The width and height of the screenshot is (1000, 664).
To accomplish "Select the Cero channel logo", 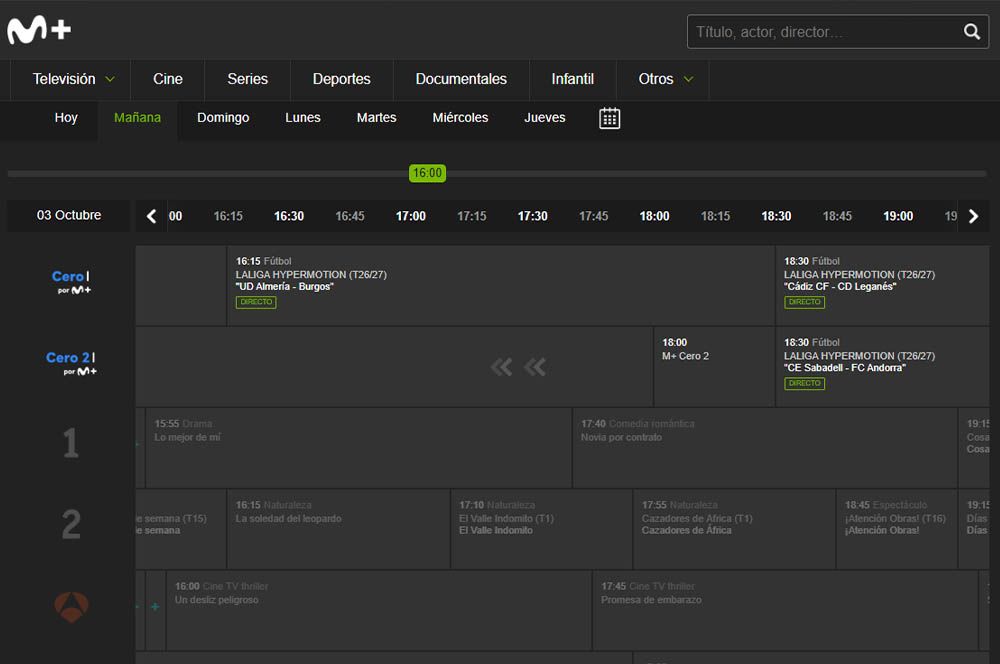I will [71, 281].
